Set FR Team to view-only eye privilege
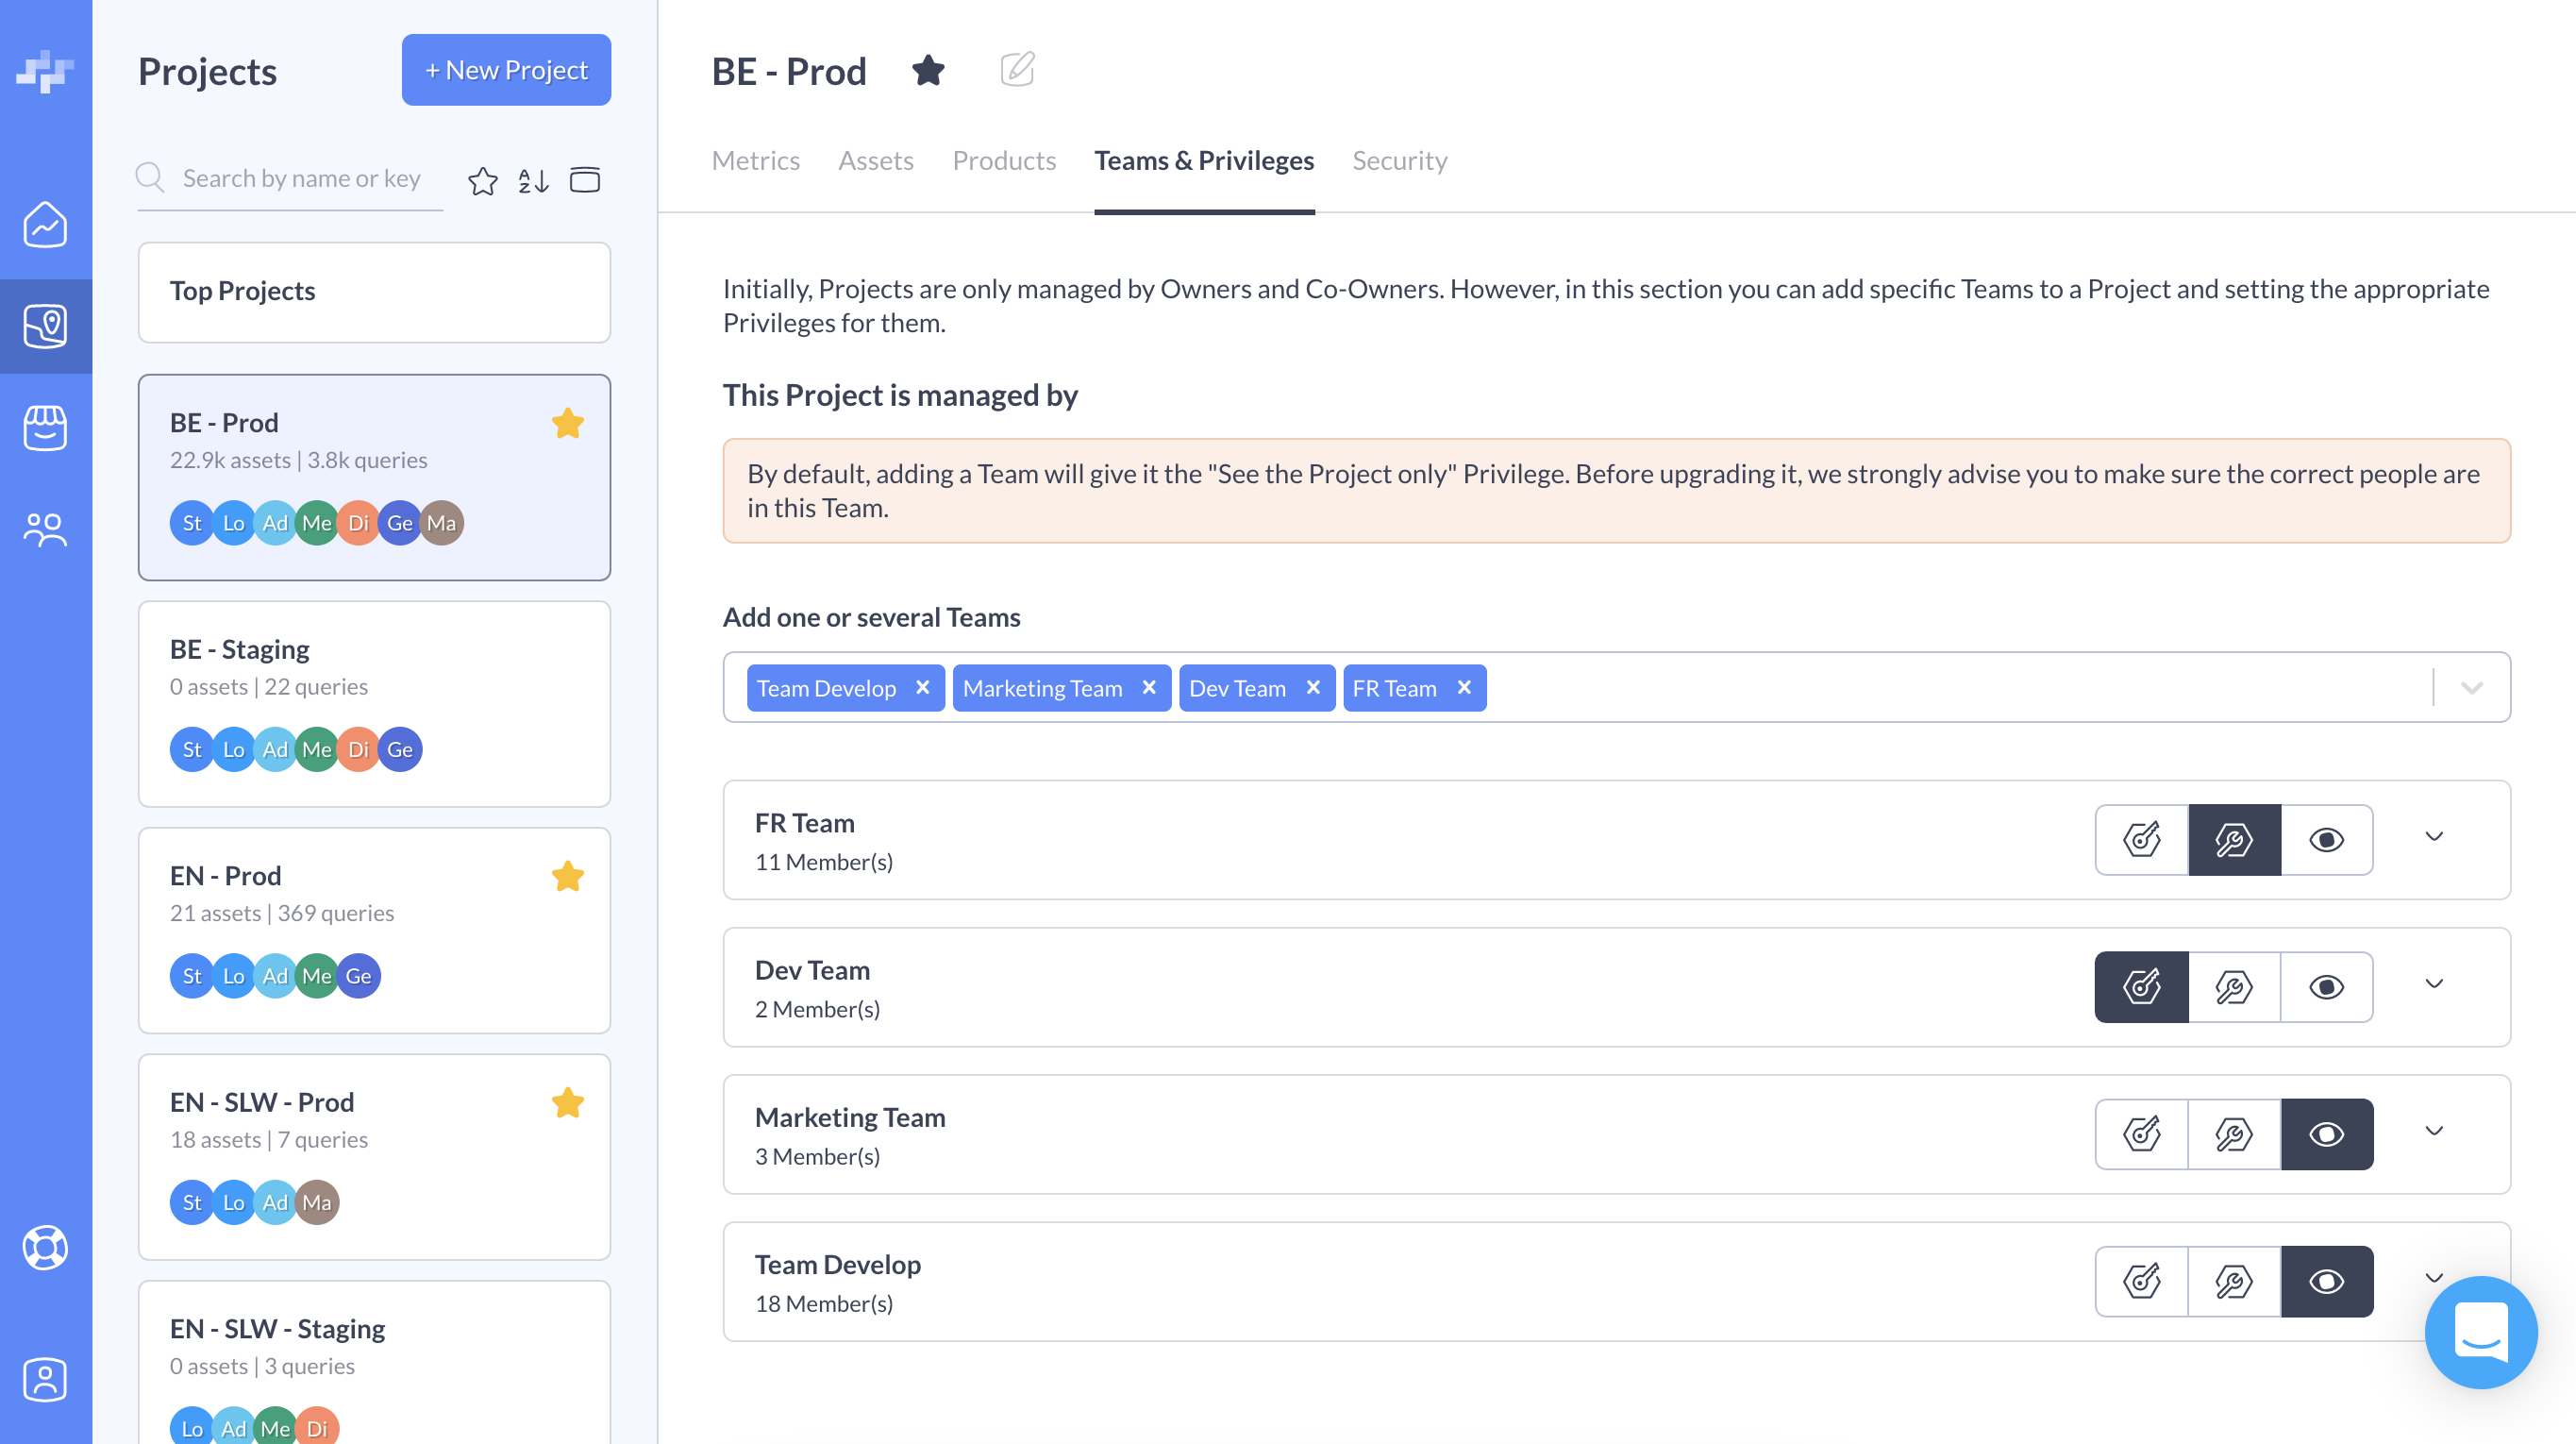Screen dimensions: 2576x1444 pyautogui.click(x=2326, y=840)
